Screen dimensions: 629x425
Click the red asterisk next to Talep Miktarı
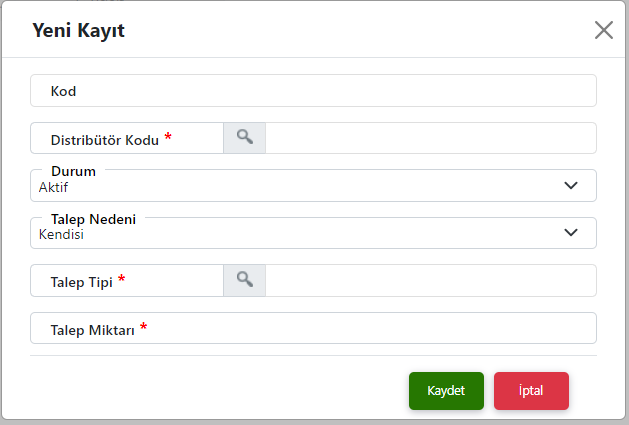[144, 327]
